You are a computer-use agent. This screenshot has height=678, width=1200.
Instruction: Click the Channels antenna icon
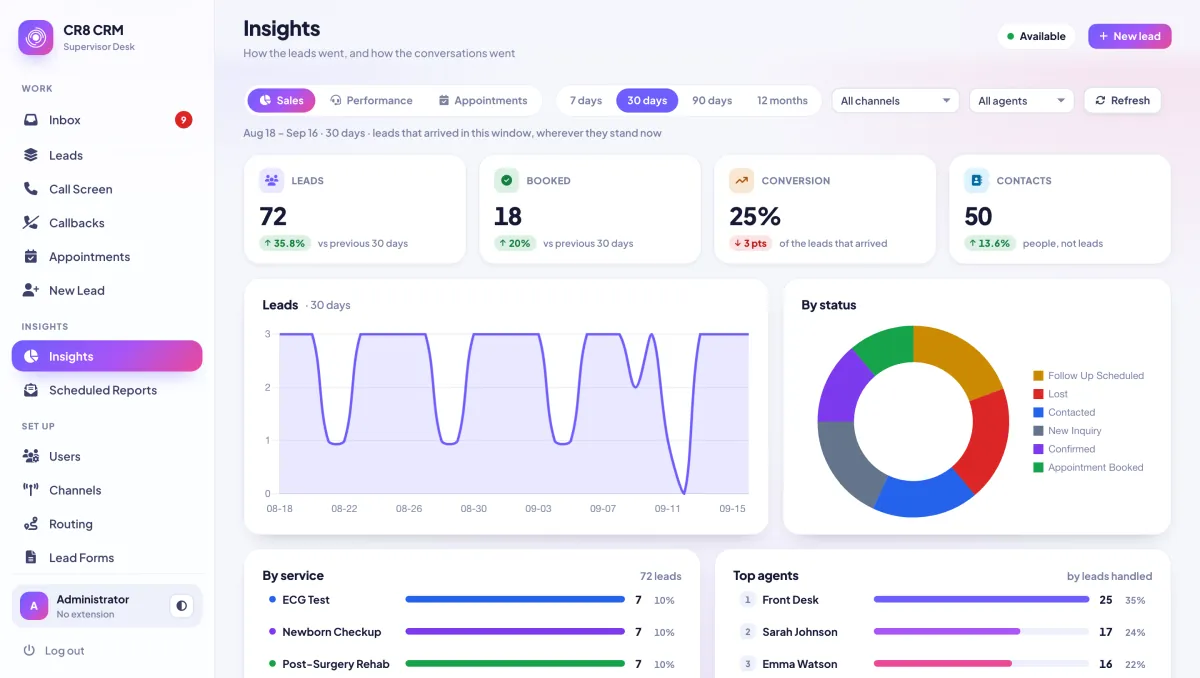pyautogui.click(x=31, y=490)
